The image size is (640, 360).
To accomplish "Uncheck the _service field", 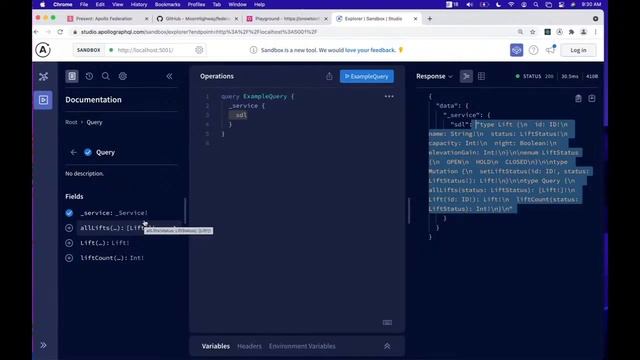I will point(69,213).
